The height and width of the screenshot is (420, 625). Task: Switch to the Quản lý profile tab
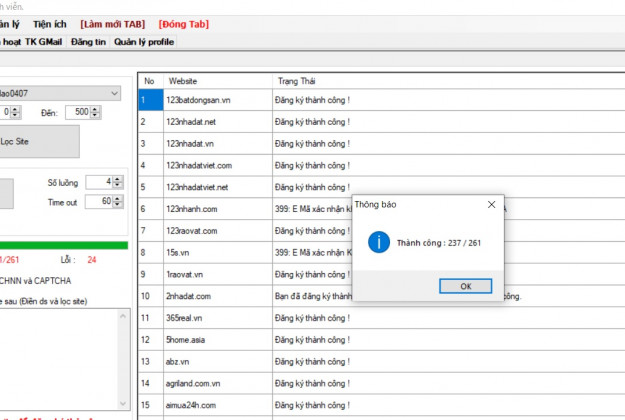[144, 42]
